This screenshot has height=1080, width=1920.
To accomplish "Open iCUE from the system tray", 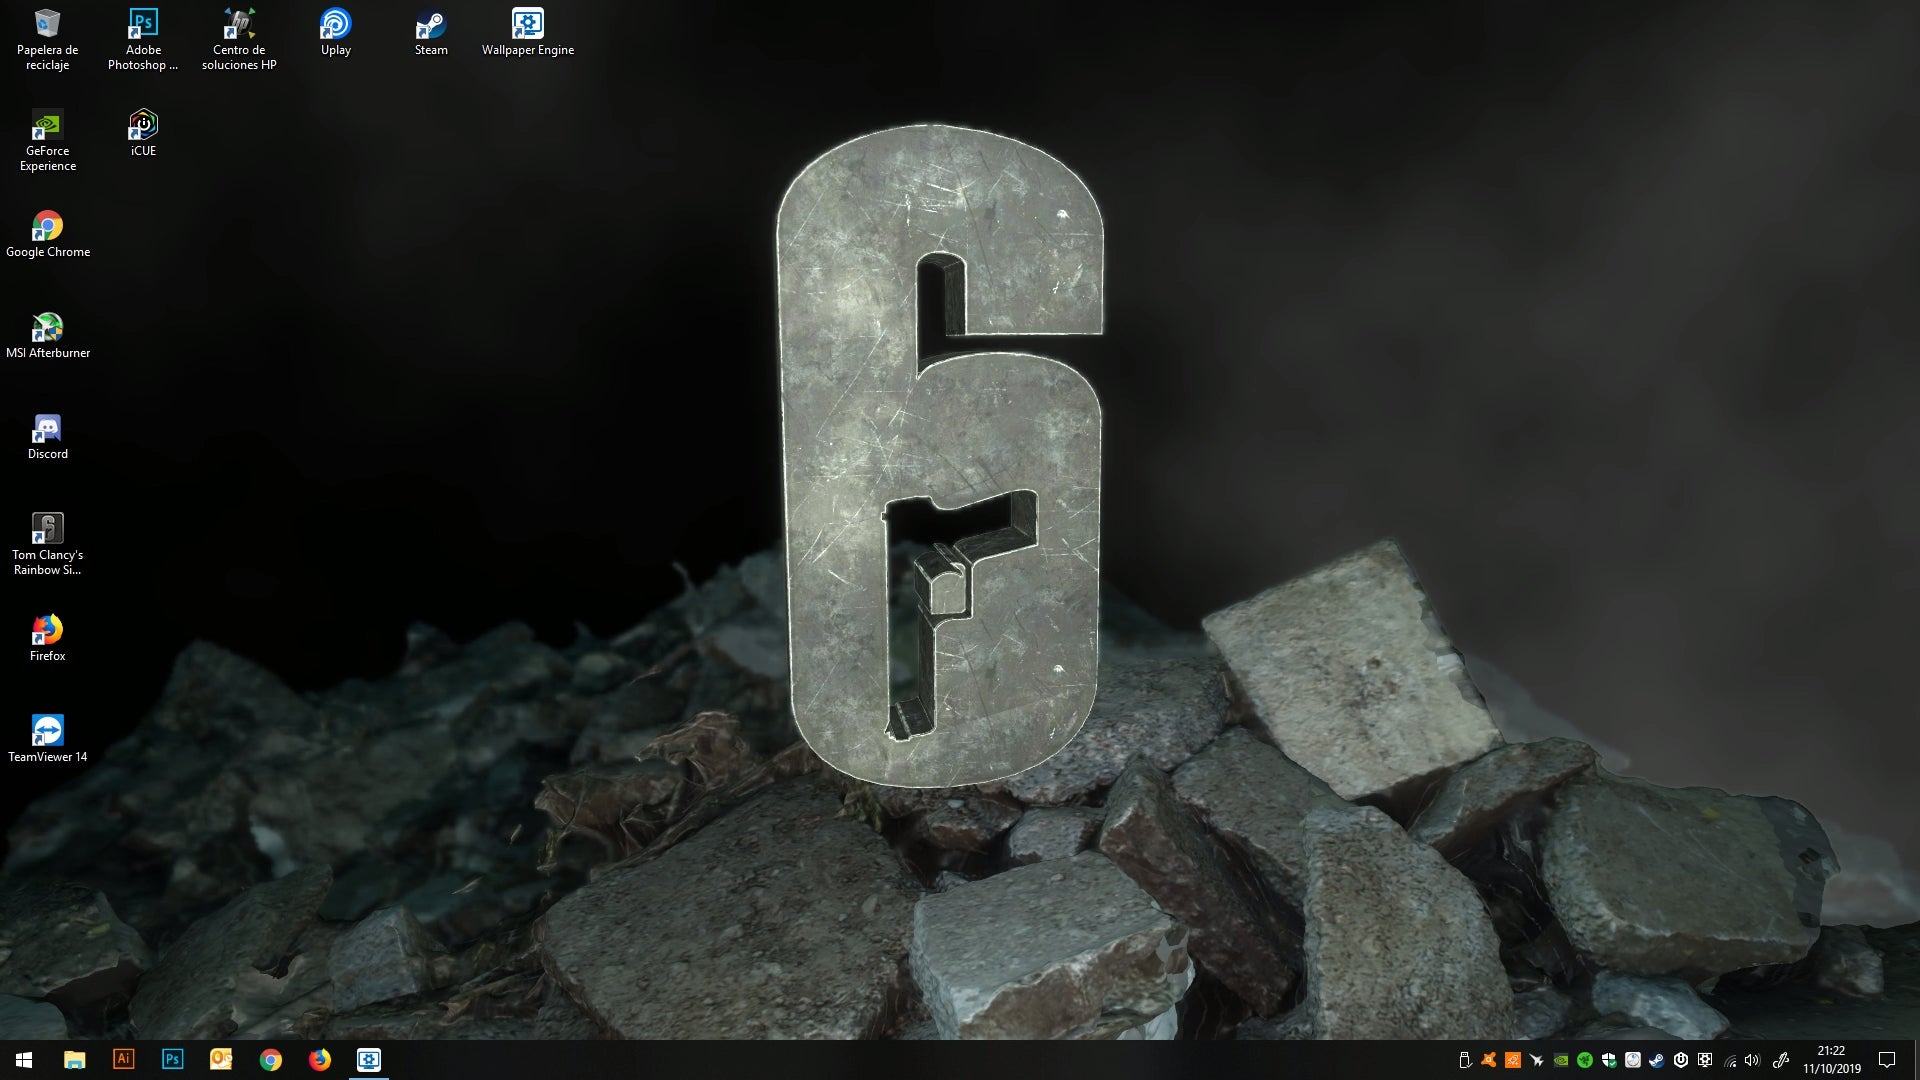I will (x=1681, y=1060).
